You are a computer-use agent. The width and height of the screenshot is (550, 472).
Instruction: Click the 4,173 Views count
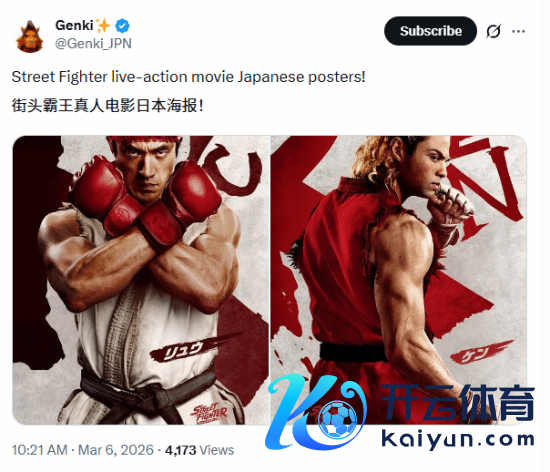coord(199,450)
